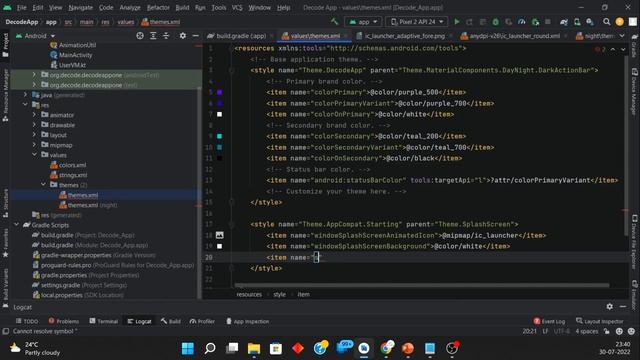Click teal_200 color swatch on line 9
Viewport: 640px width, 360px height.
click(x=220, y=136)
